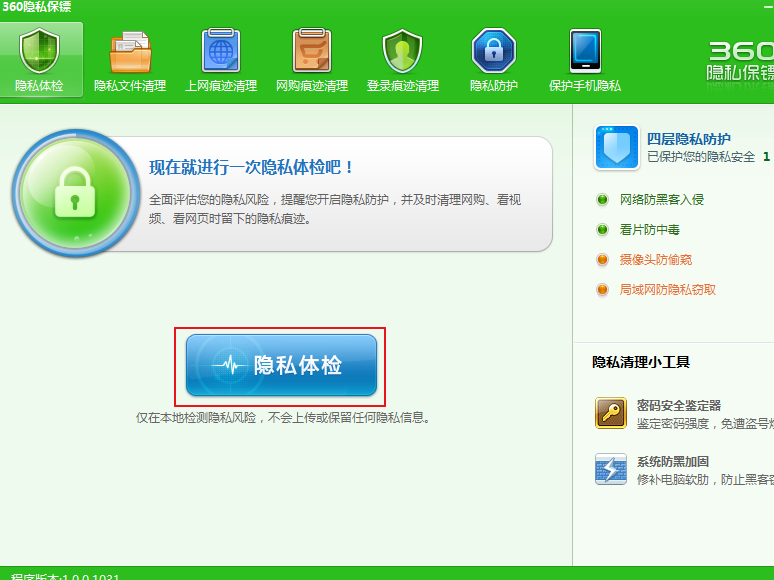Click the orange dot beside 摄像头防偷窥
The width and height of the screenshot is (774, 580).
click(x=602, y=260)
